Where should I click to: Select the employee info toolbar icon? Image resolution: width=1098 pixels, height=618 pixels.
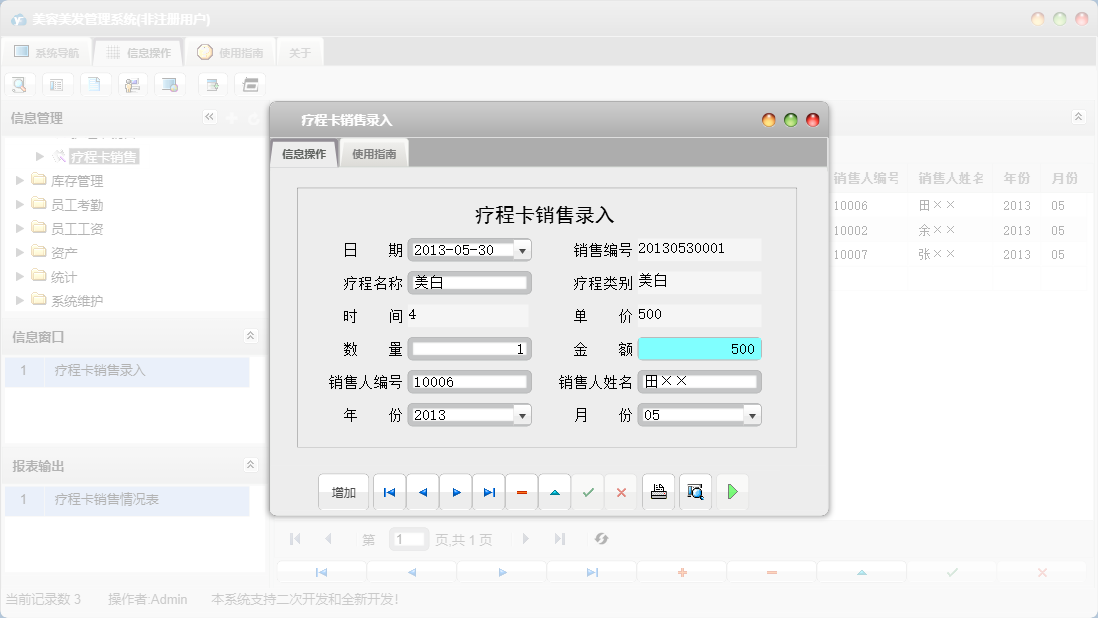(x=132, y=84)
